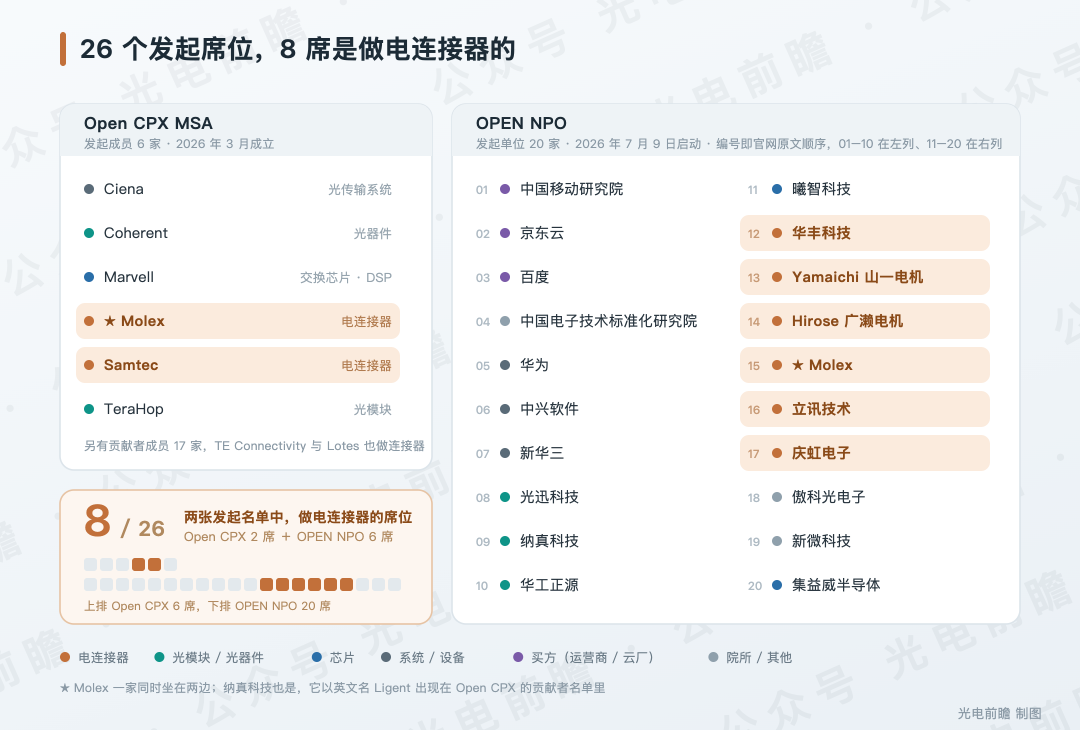Click the blue 芯片 legend dot
The width and height of the screenshot is (1080, 730).
tap(317, 658)
